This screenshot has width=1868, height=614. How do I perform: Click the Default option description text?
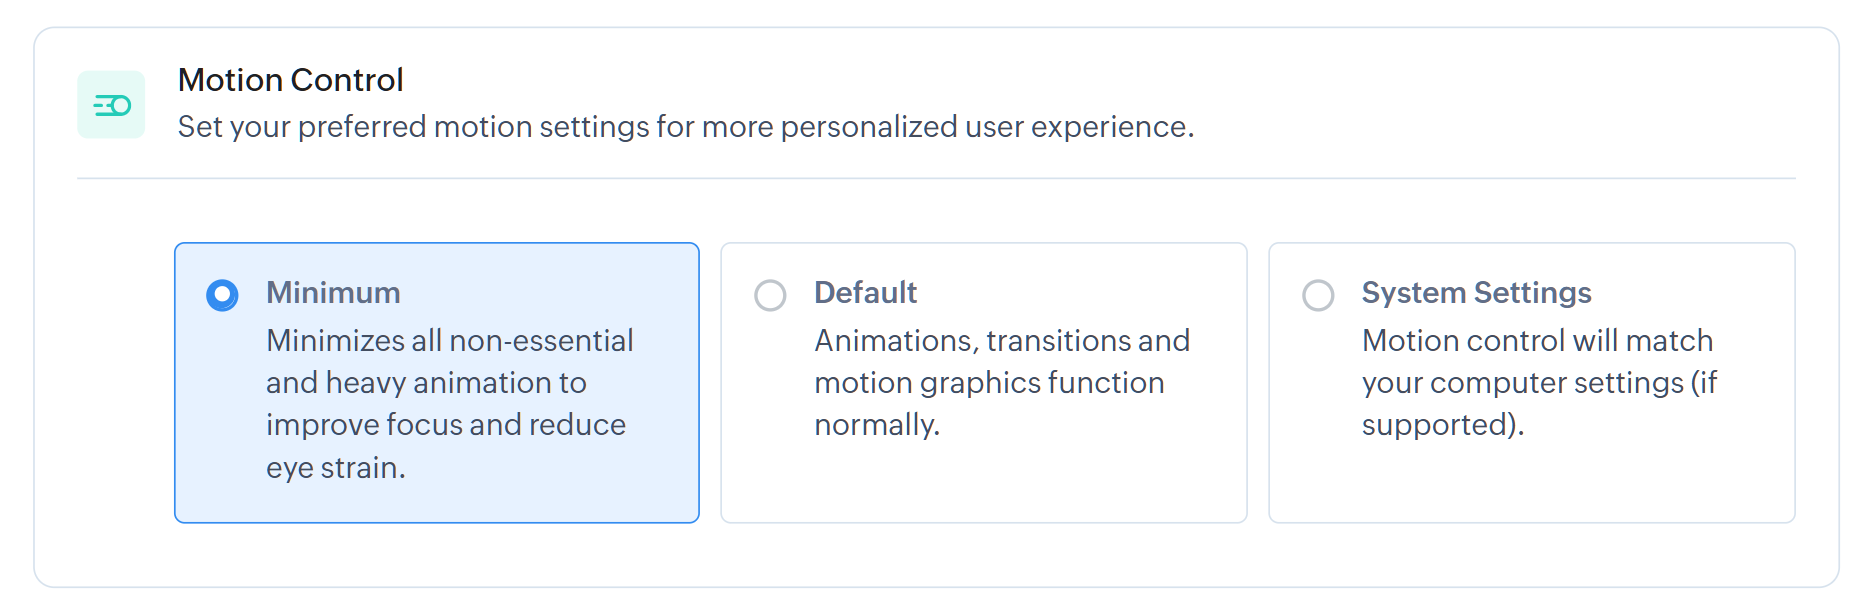[x=1001, y=382]
